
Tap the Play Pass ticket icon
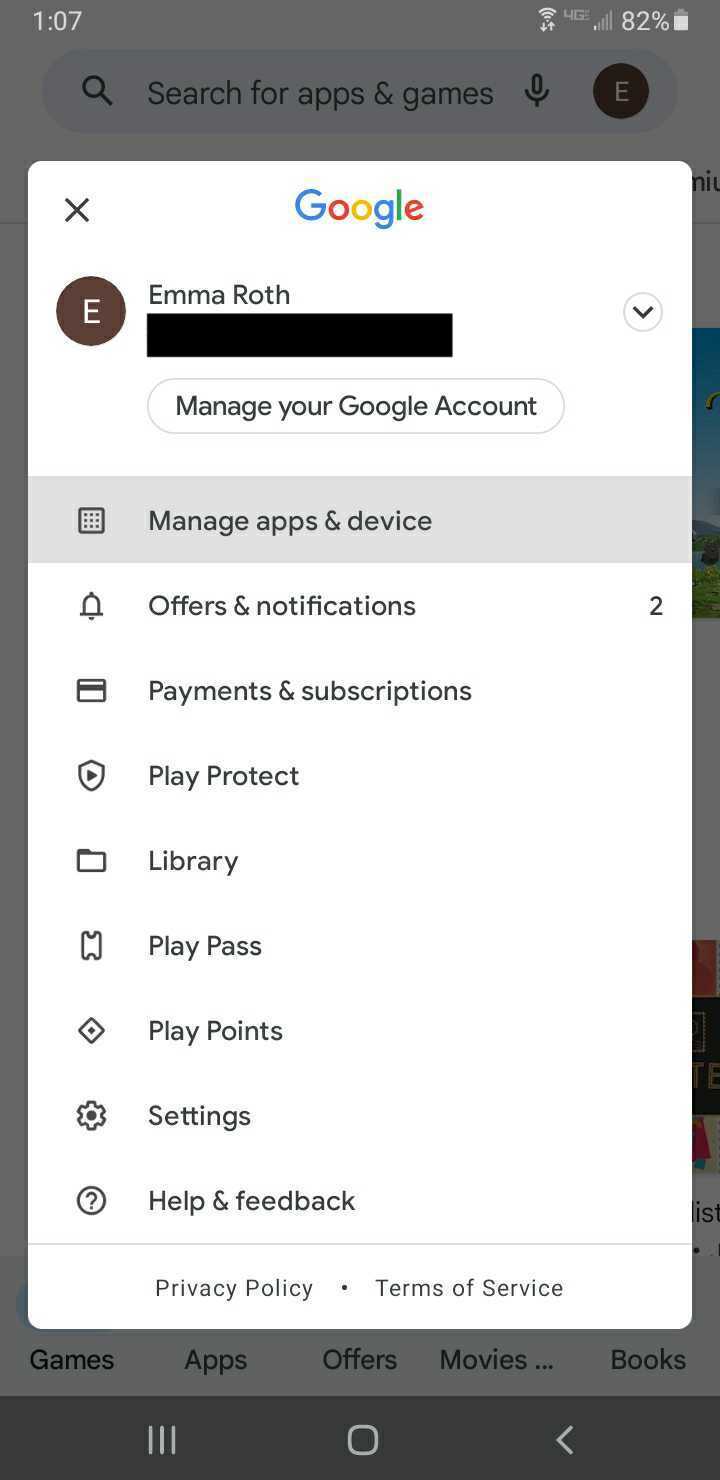click(91, 946)
